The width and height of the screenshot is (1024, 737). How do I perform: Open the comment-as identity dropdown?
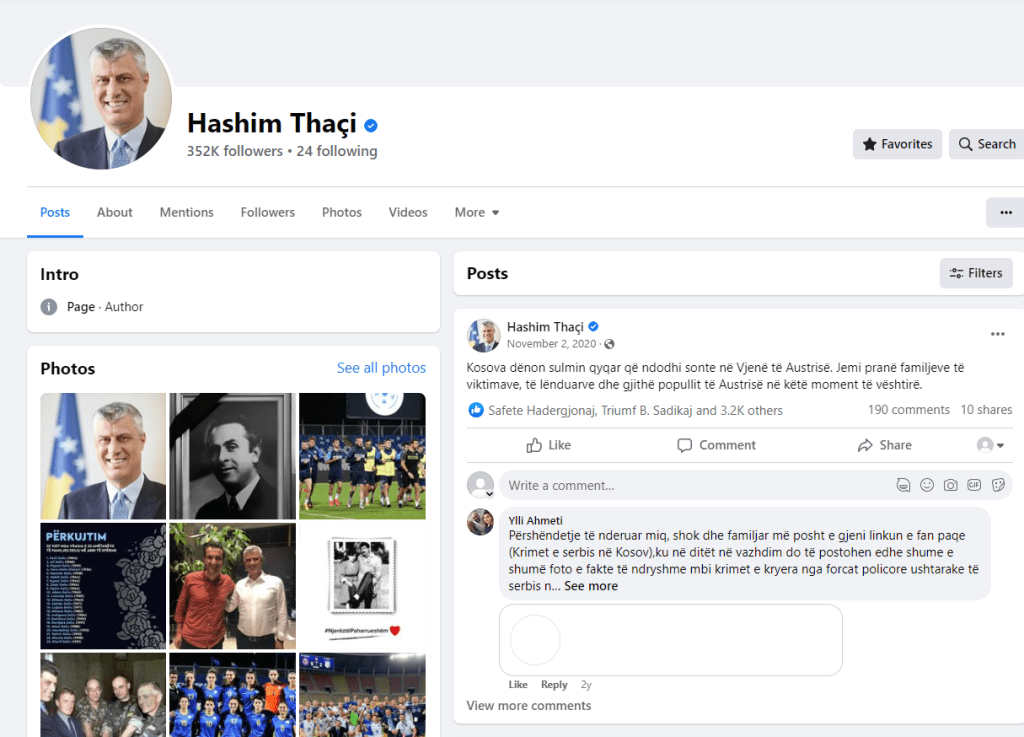[990, 445]
